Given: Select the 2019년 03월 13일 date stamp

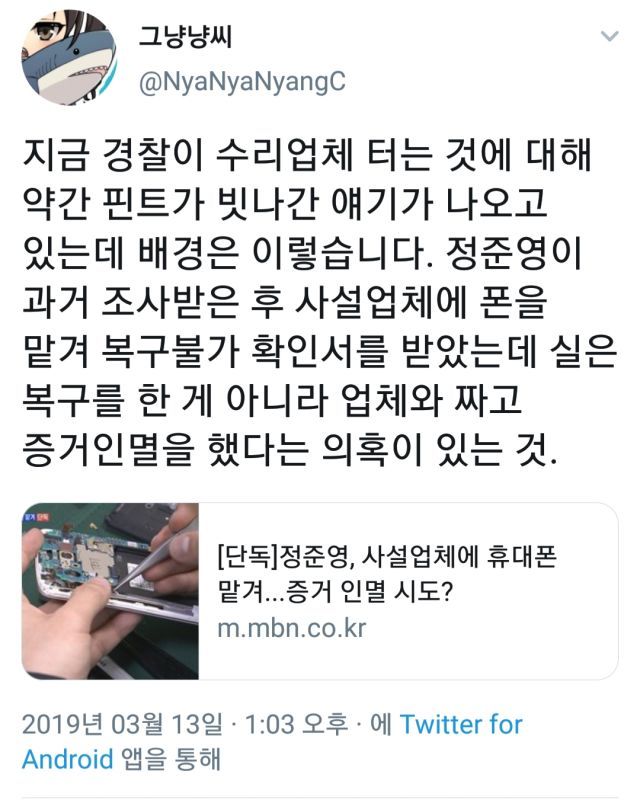Looking at the screenshot, I should [x=122, y=724].
